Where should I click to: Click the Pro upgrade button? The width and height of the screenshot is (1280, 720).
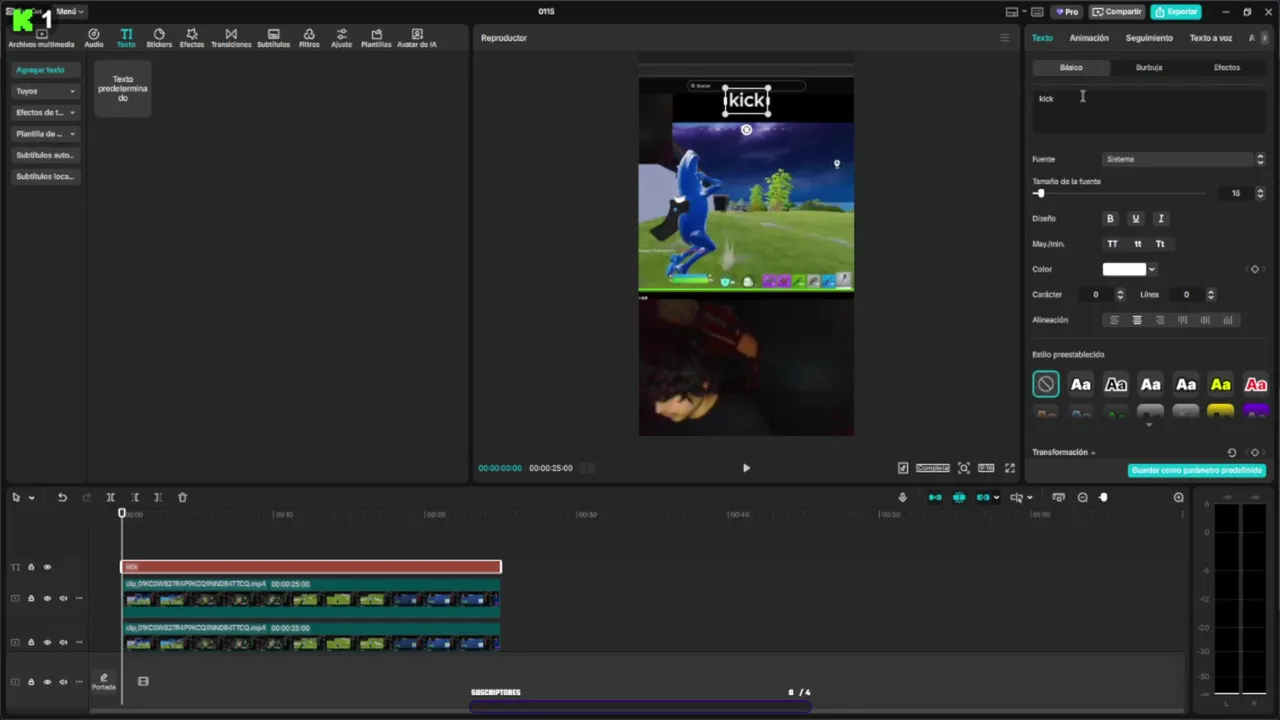point(1066,12)
